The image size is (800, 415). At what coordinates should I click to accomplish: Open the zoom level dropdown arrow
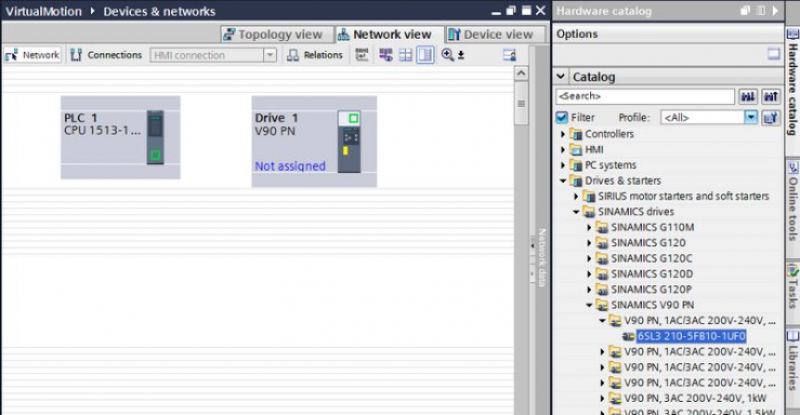tap(461, 55)
